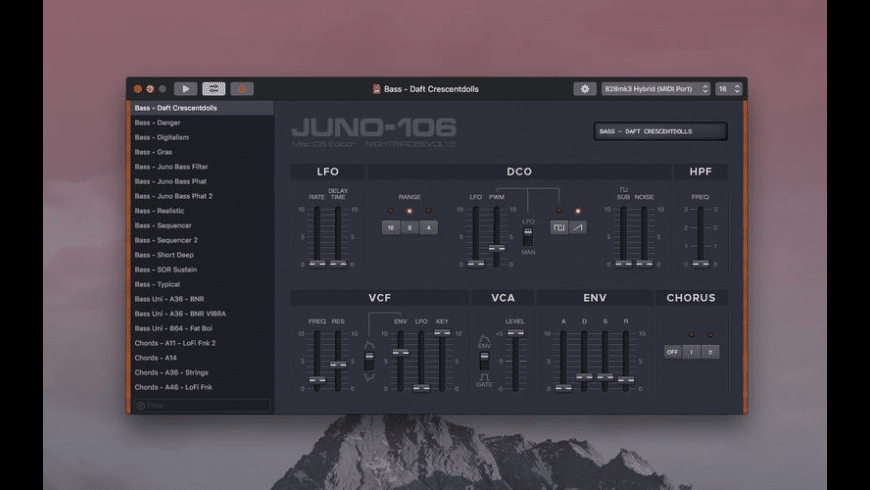The width and height of the screenshot is (870, 490).
Task: Select the Bass - Danger preset
Action: click(202, 123)
